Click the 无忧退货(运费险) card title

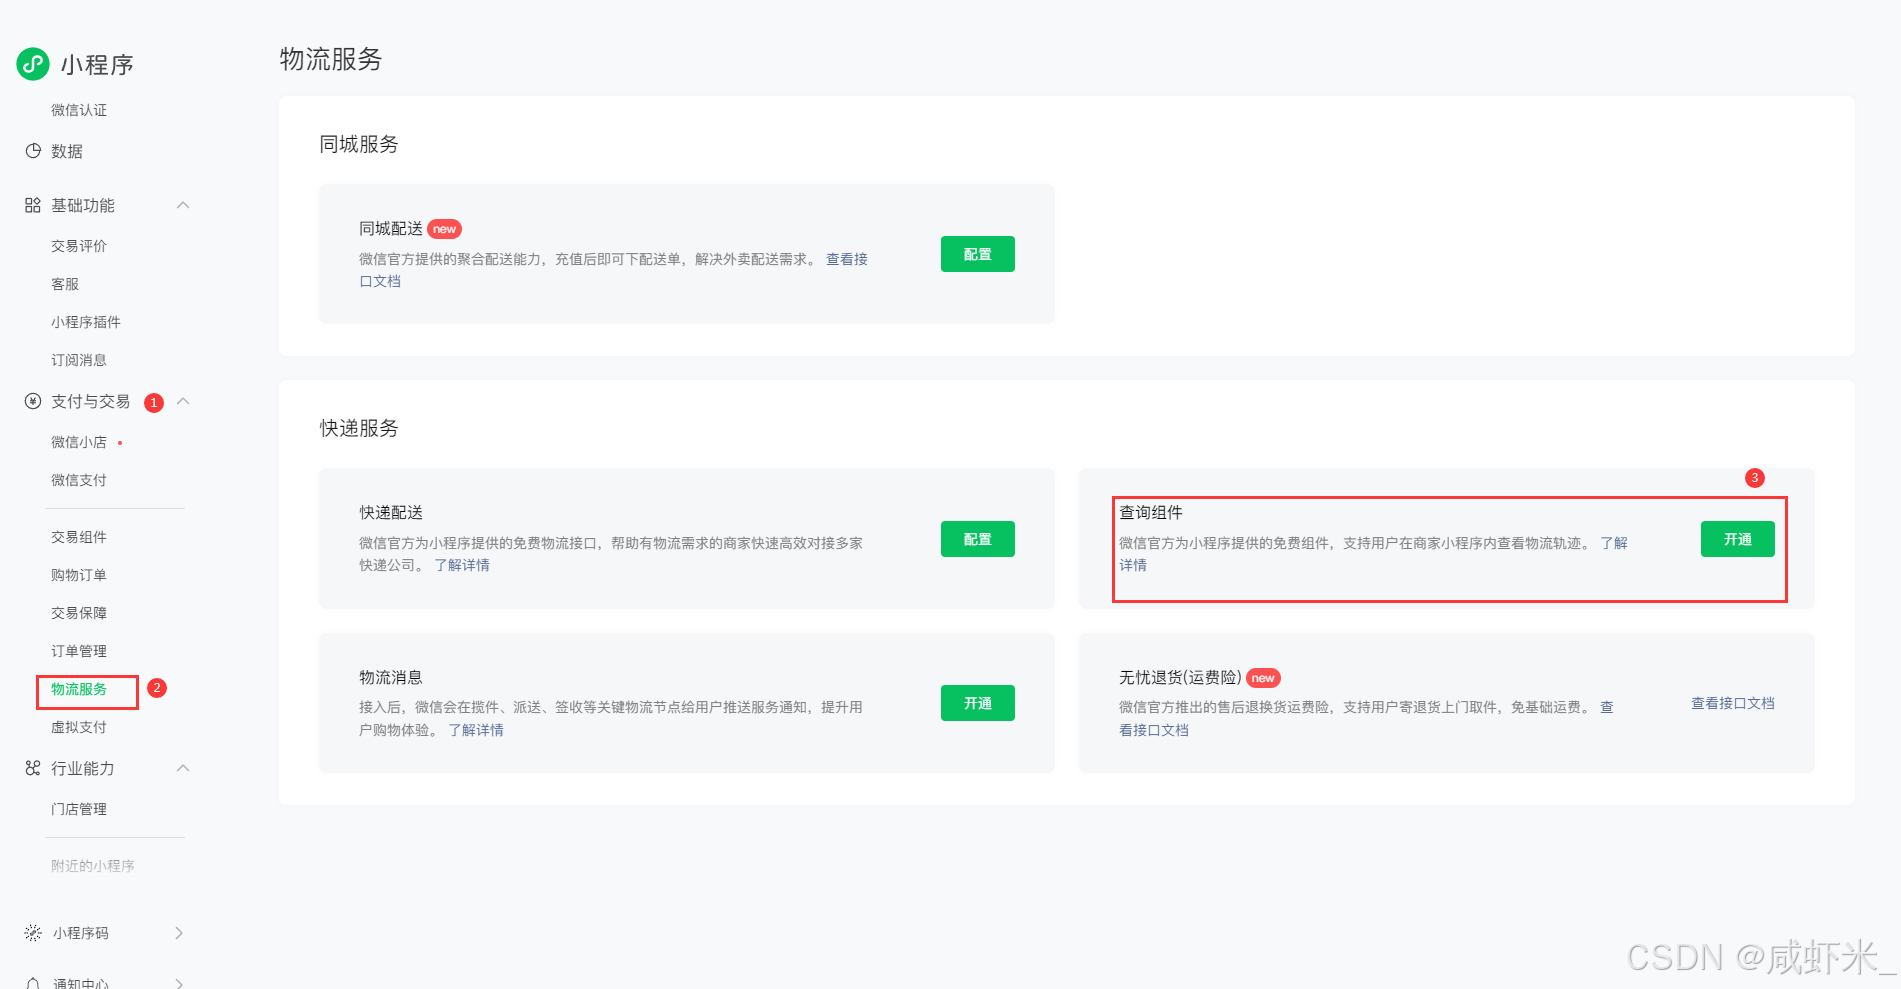point(1180,677)
